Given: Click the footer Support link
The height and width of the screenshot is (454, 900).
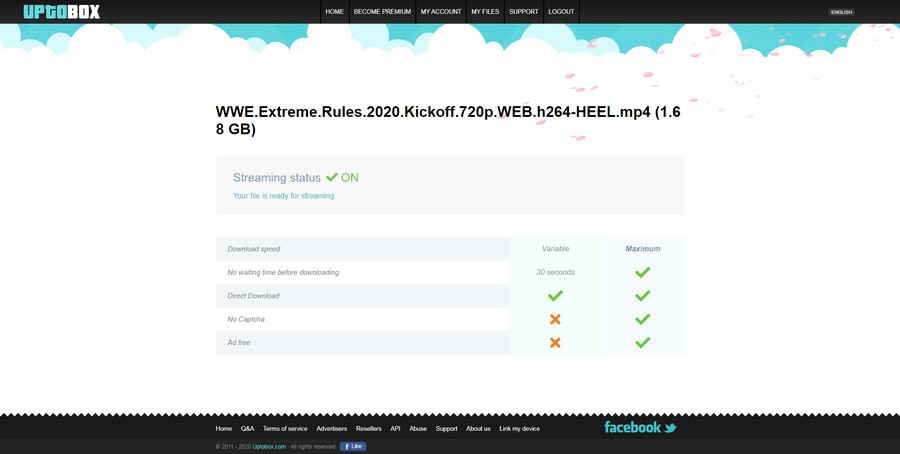Looking at the screenshot, I should (447, 429).
